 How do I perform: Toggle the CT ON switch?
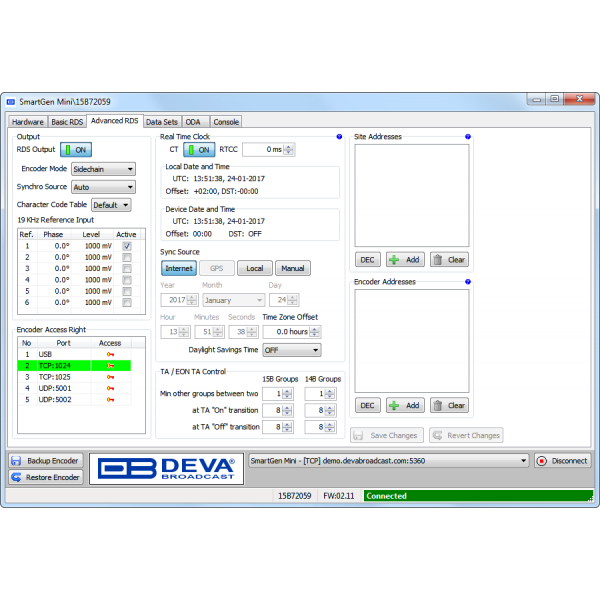coord(199,150)
